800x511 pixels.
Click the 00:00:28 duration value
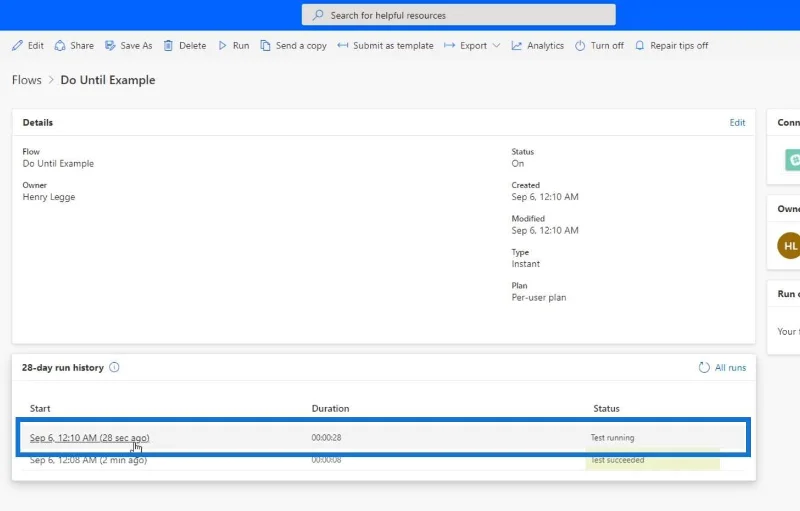click(327, 438)
